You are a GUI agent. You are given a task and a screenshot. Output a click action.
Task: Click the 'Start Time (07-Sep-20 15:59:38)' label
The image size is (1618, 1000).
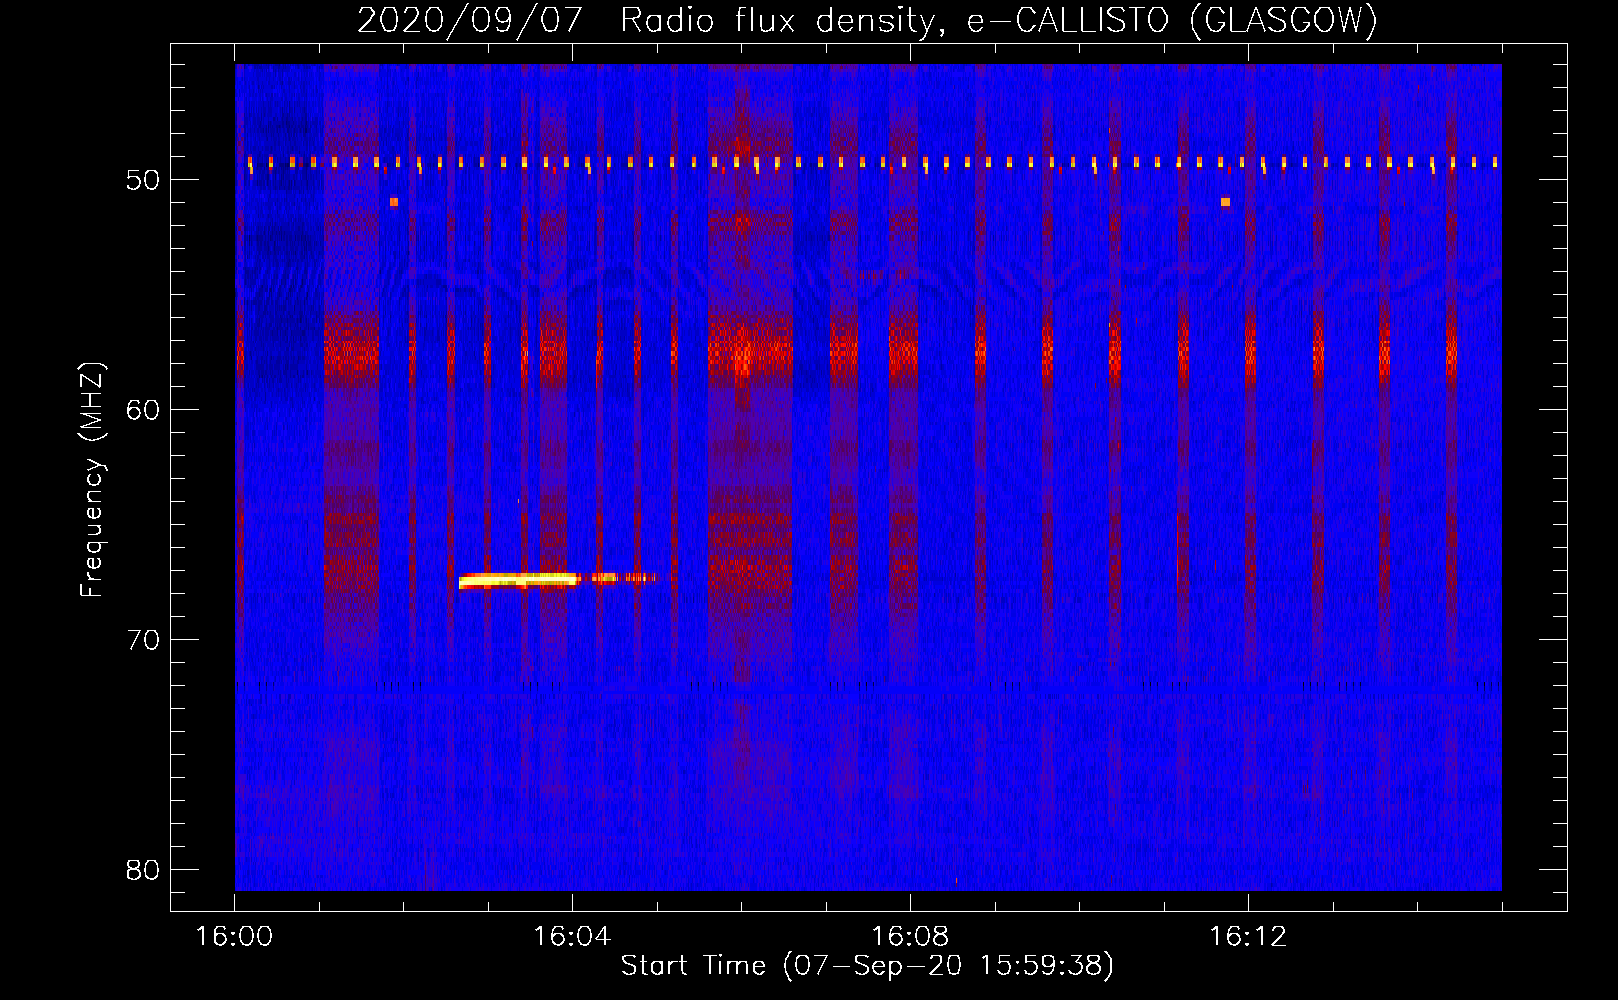pos(867,966)
